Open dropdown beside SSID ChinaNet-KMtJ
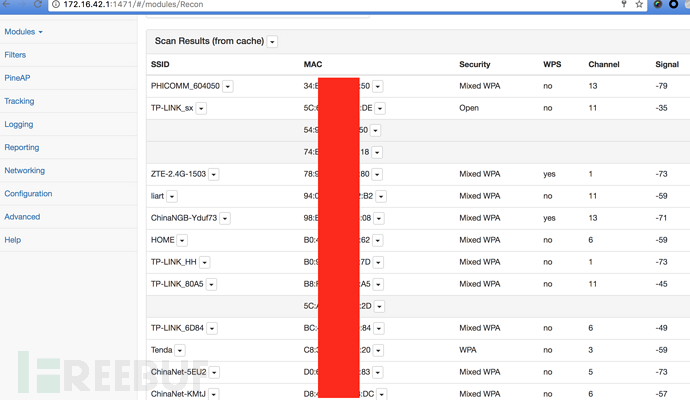The height and width of the screenshot is (400, 690). [x=213, y=394]
